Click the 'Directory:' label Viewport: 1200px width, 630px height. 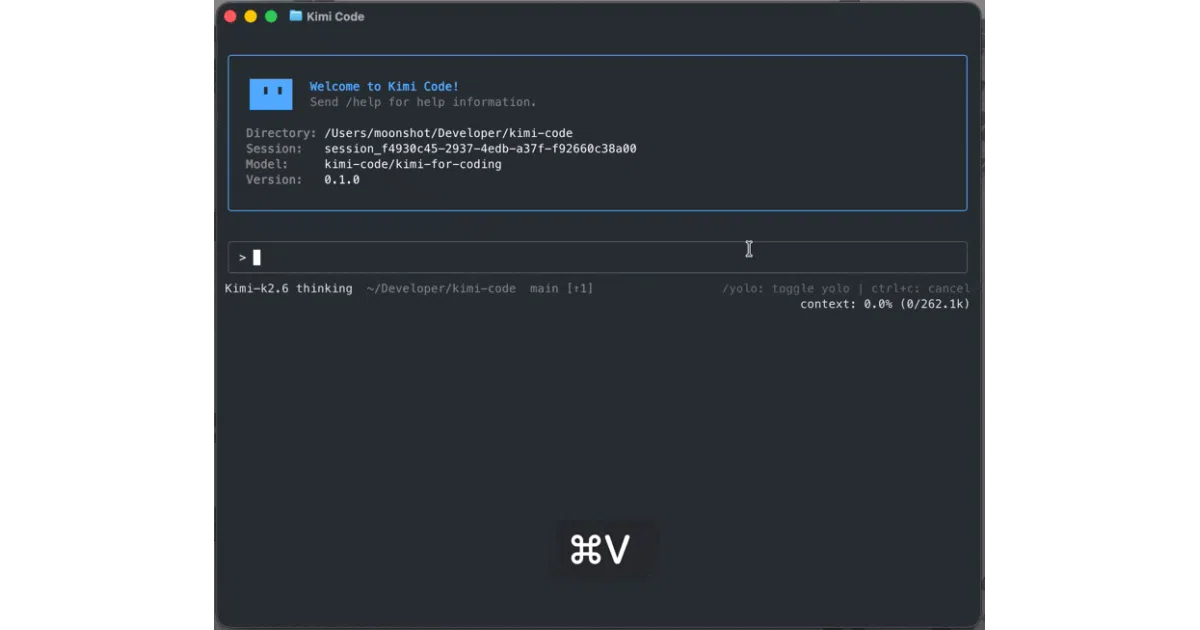(x=281, y=133)
